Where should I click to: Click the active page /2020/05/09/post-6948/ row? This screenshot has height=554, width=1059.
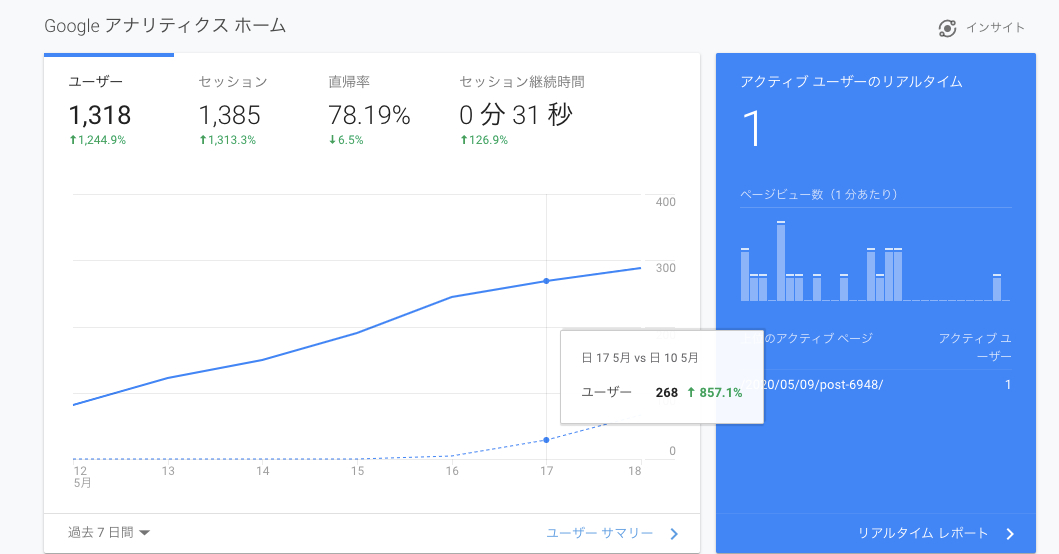[876, 384]
